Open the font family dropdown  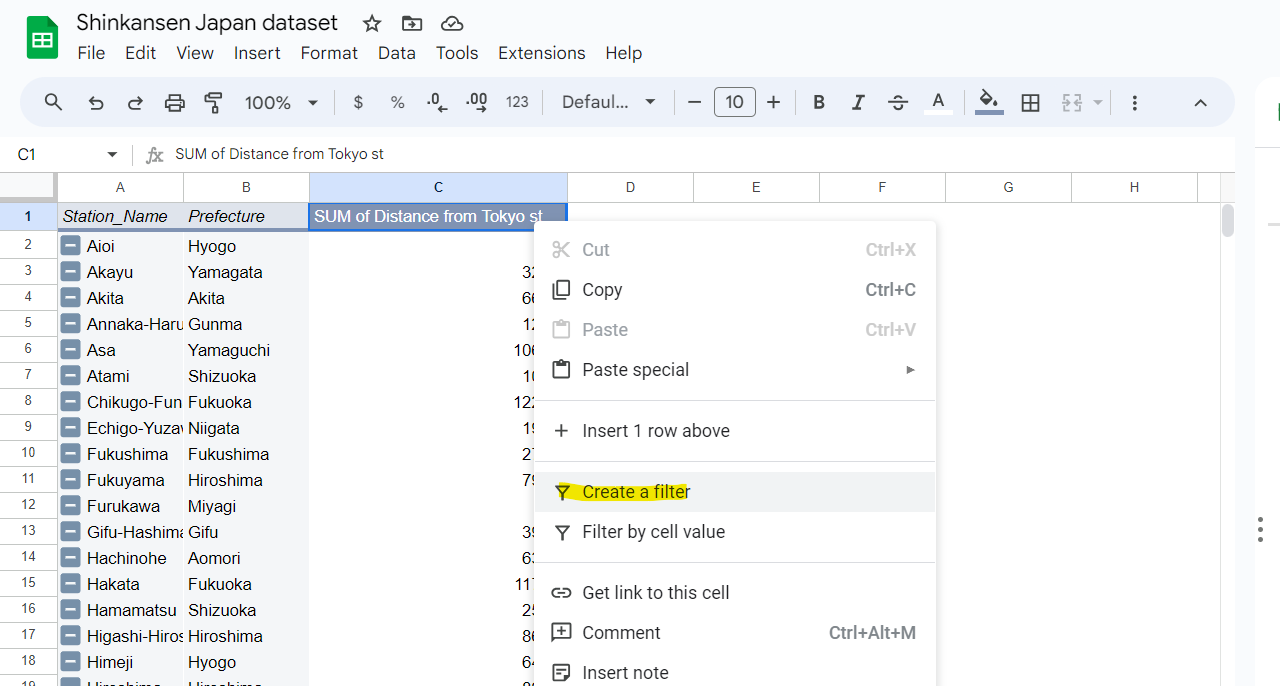click(x=608, y=102)
